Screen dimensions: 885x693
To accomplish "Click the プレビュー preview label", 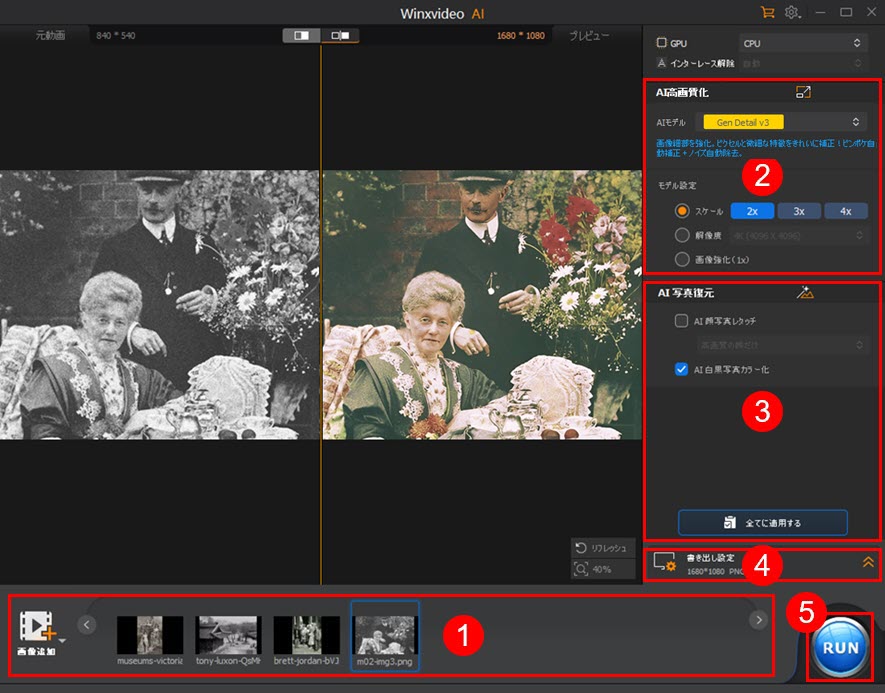I will pos(589,36).
